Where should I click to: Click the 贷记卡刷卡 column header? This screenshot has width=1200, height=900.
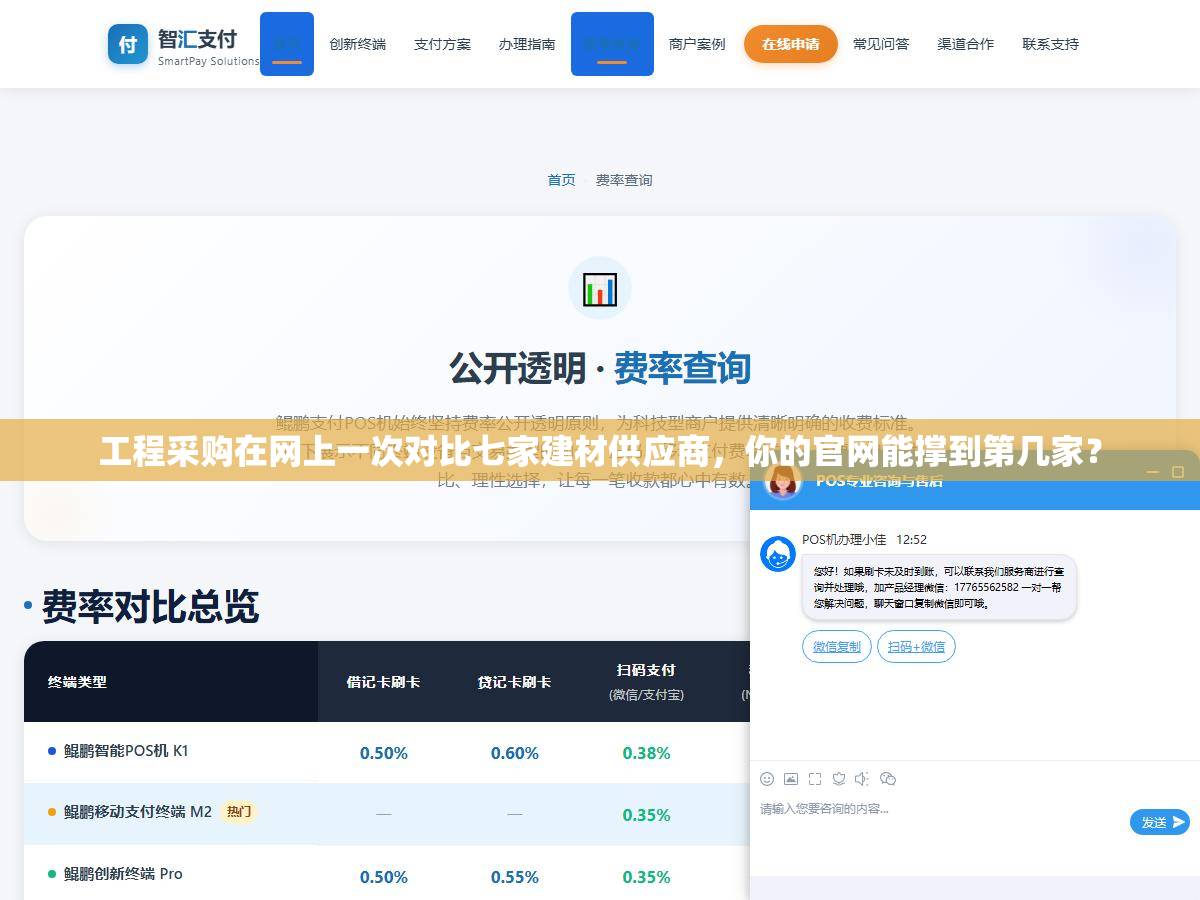coord(514,682)
